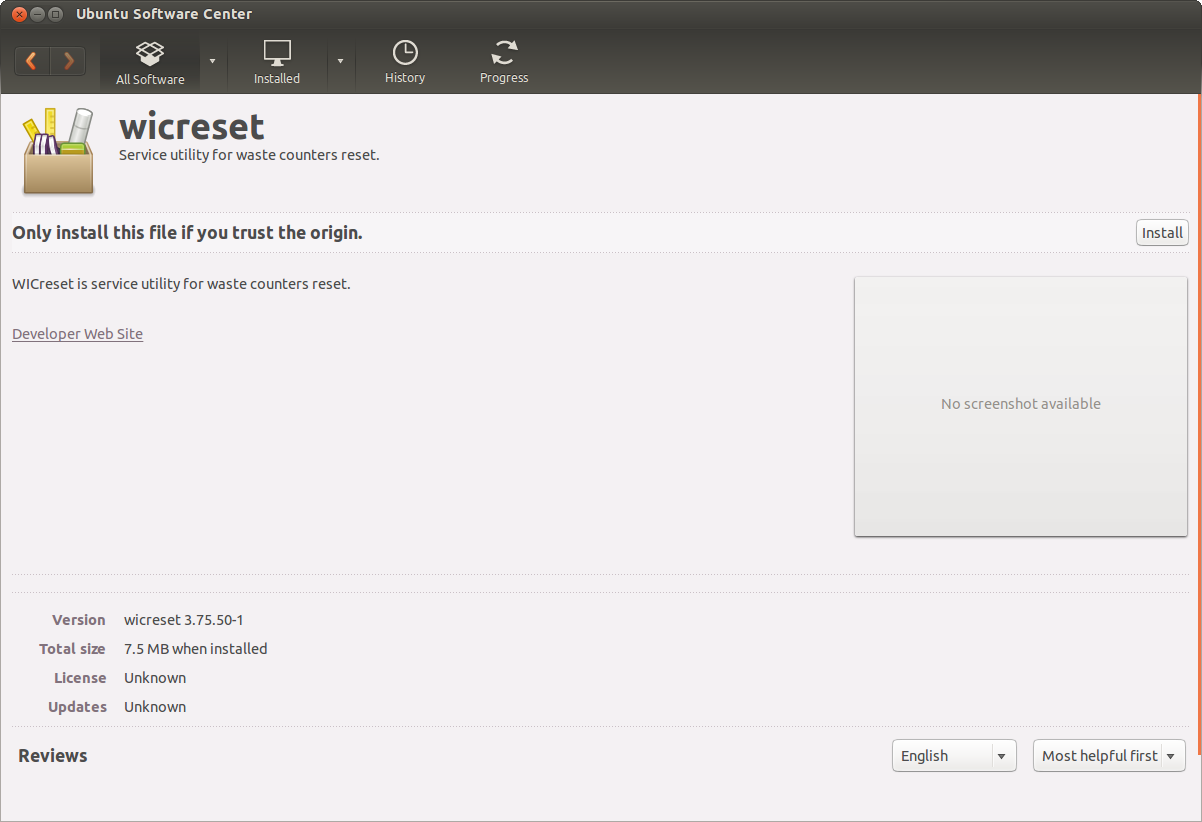Click the wicreset application title

(192, 127)
